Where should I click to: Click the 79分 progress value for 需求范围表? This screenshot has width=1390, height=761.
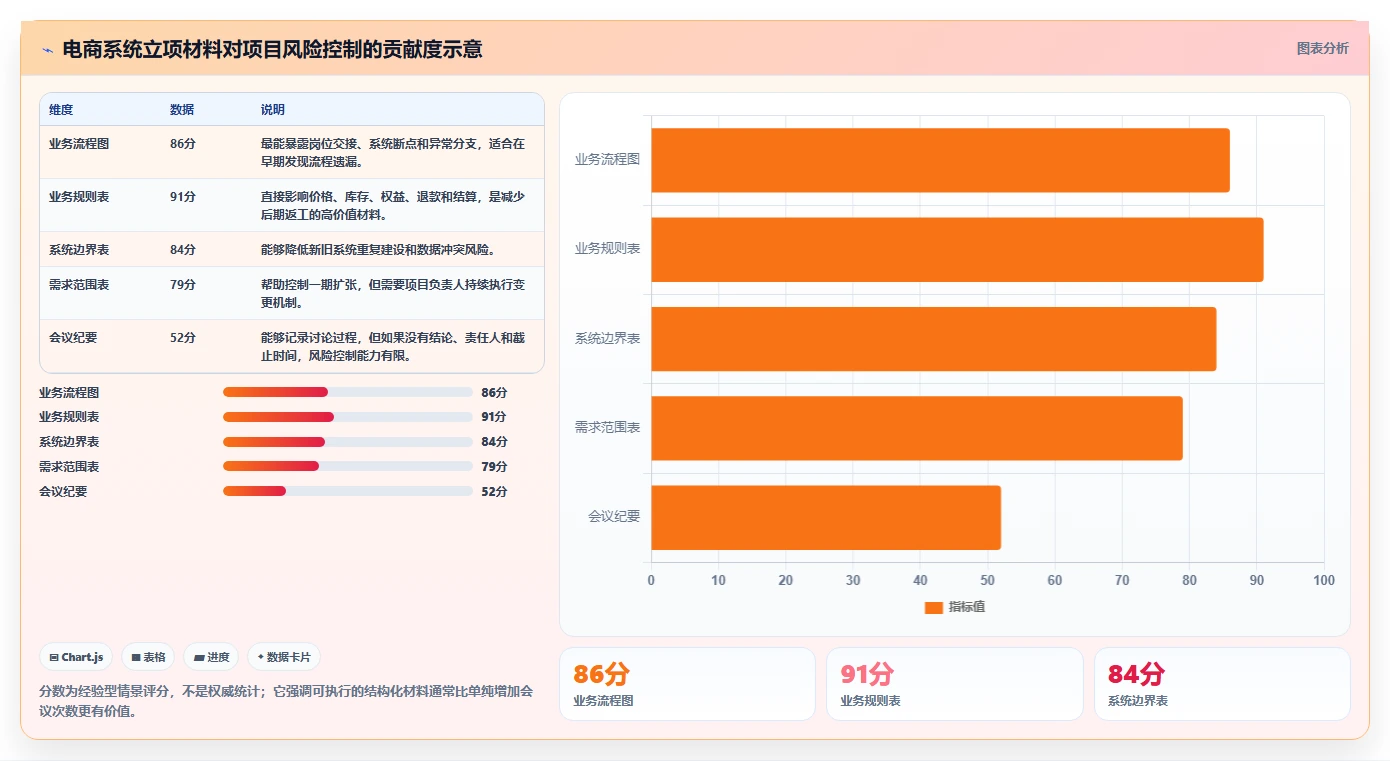point(494,467)
